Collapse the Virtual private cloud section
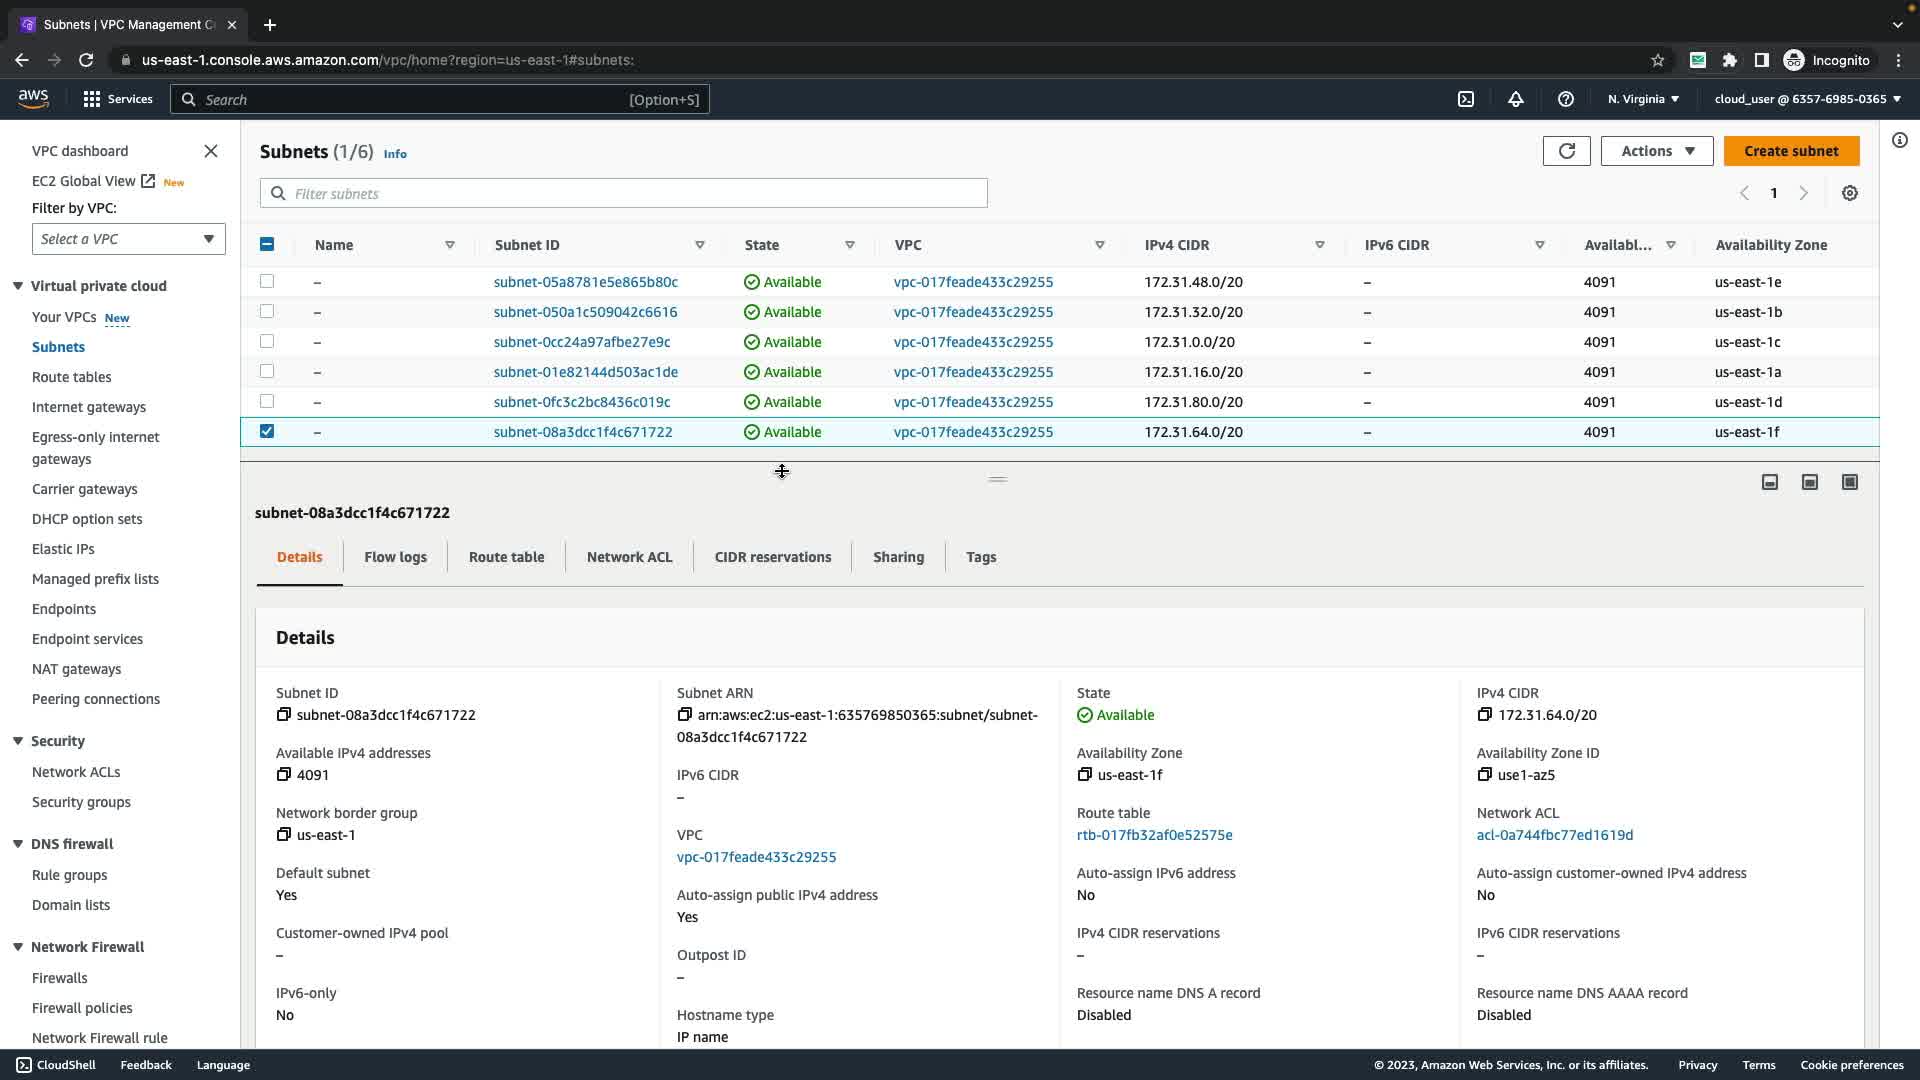Image resolution: width=1920 pixels, height=1080 pixels. tap(18, 286)
